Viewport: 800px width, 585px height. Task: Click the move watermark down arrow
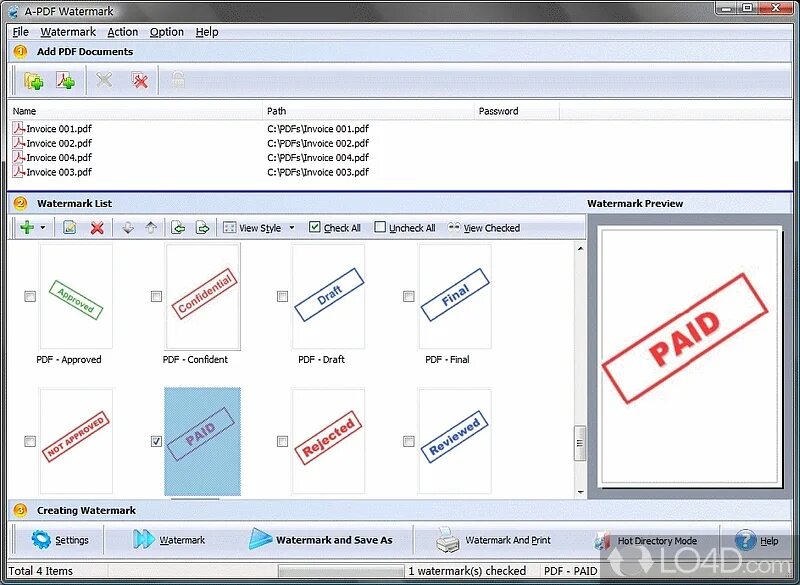click(x=128, y=227)
